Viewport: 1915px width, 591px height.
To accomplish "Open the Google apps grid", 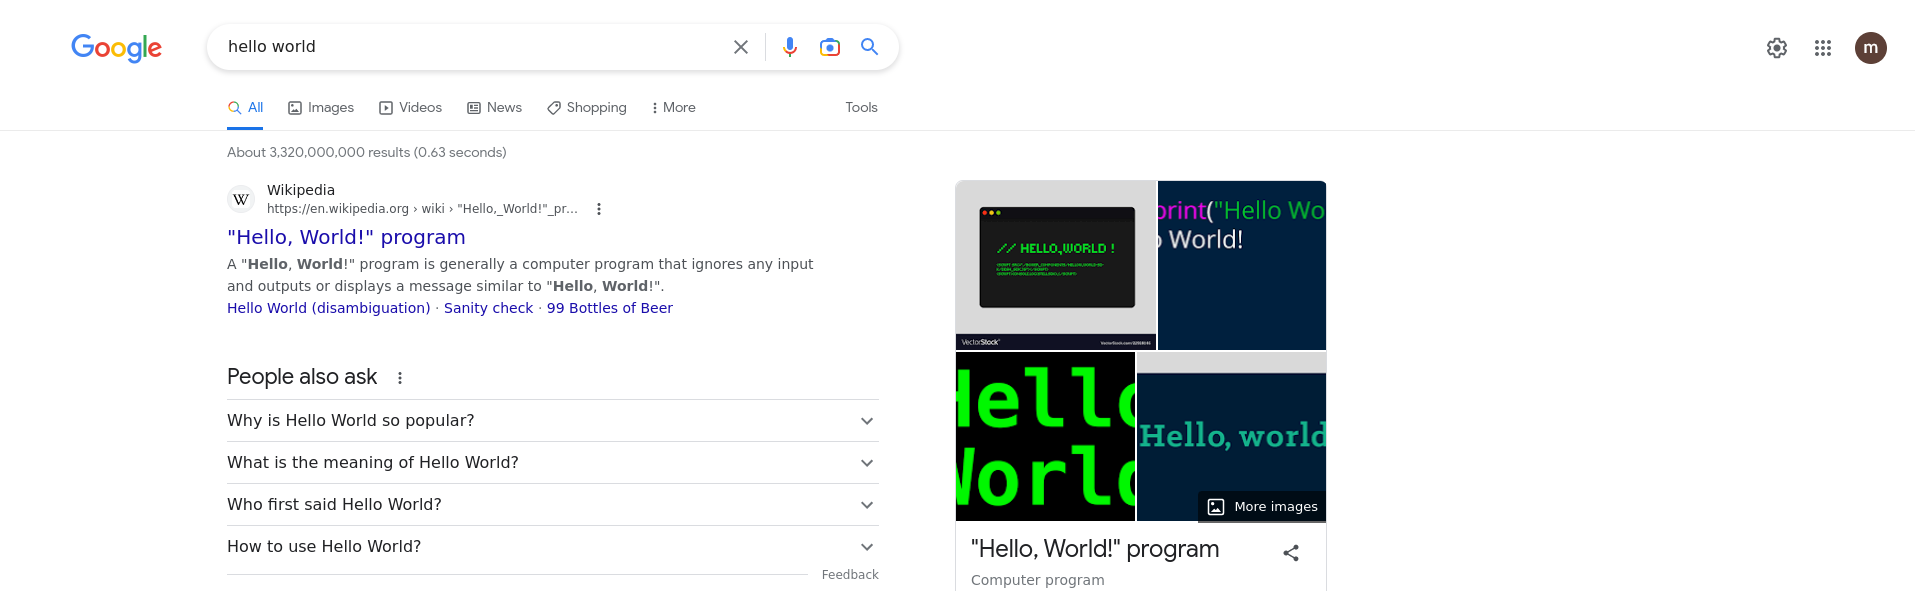I will coord(1822,48).
